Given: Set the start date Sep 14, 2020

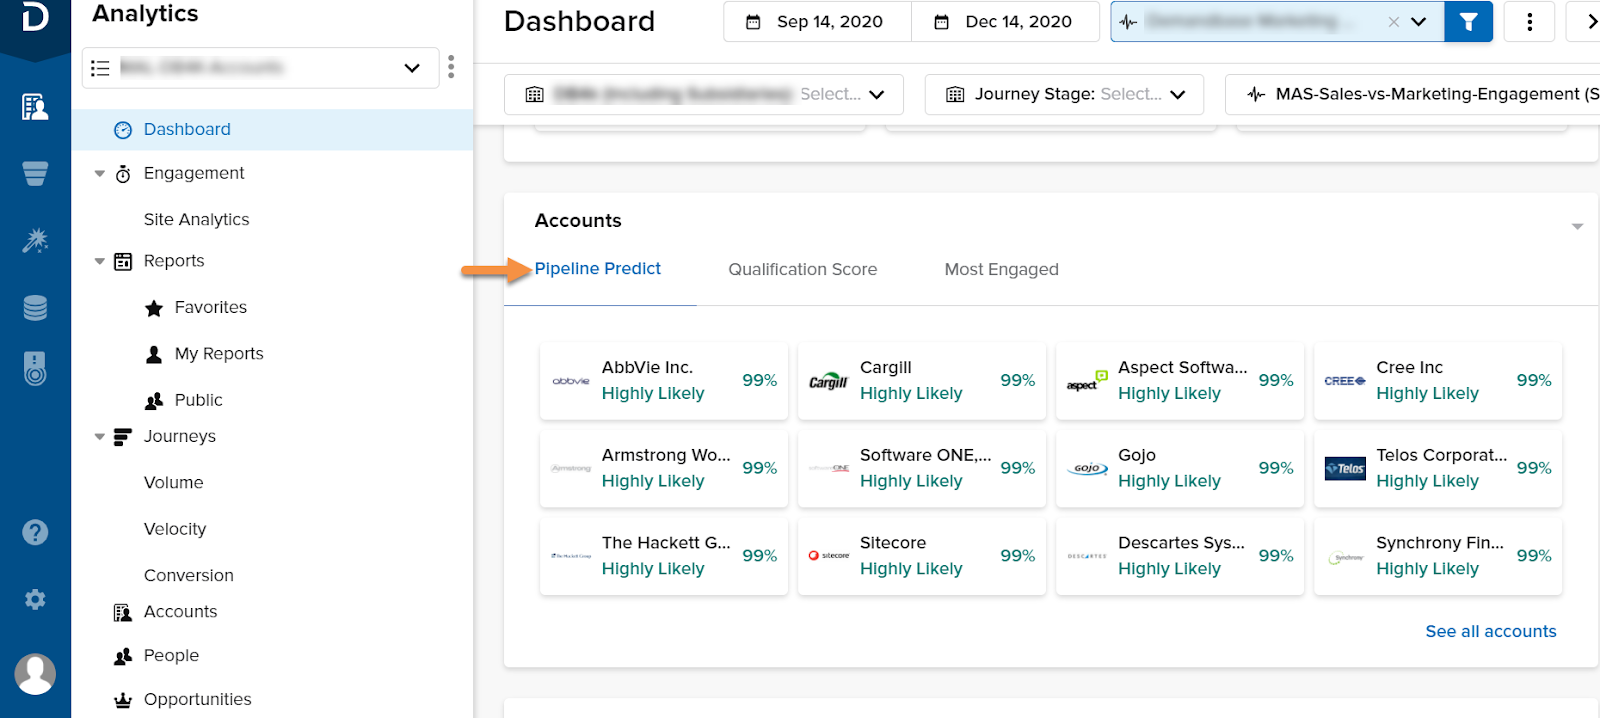Looking at the screenshot, I should click(818, 22).
